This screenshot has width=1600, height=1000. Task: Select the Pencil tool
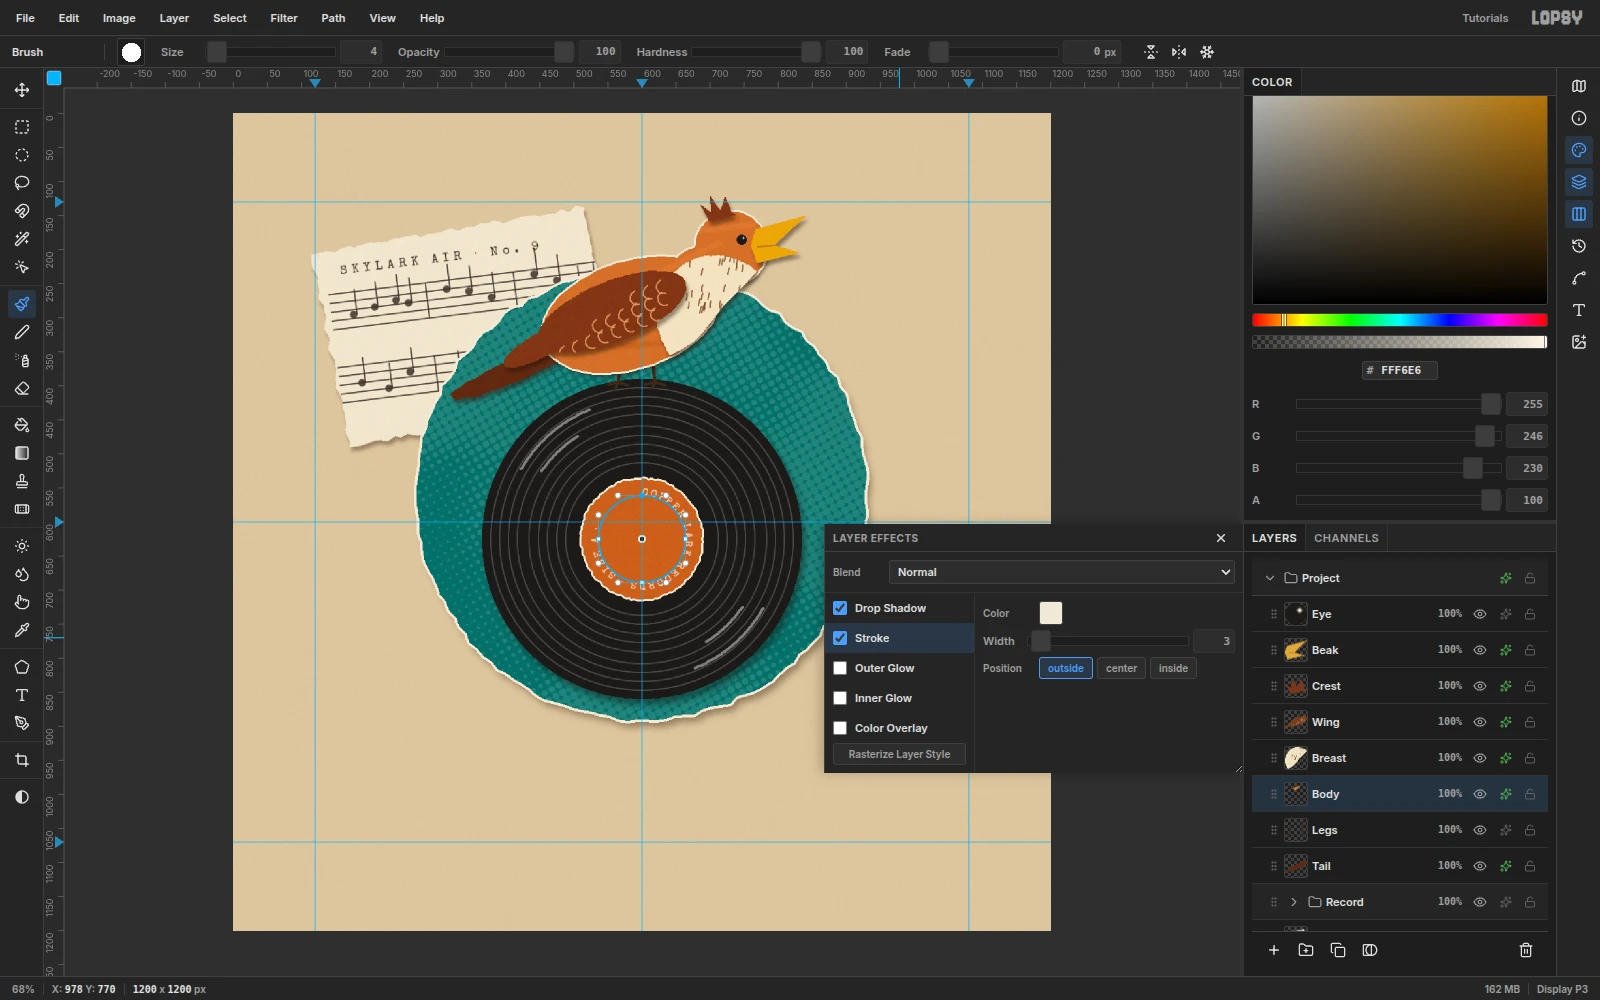click(x=22, y=332)
